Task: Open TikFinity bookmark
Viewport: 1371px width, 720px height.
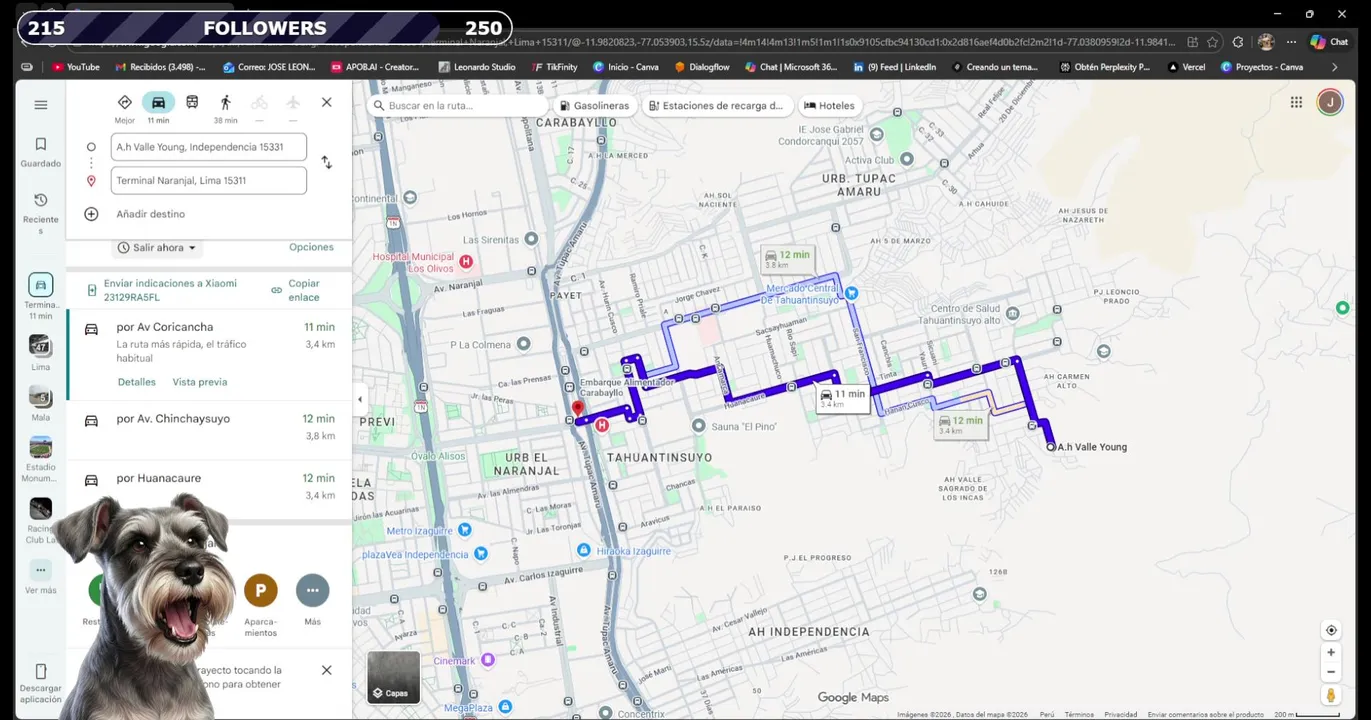Action: (x=553, y=67)
